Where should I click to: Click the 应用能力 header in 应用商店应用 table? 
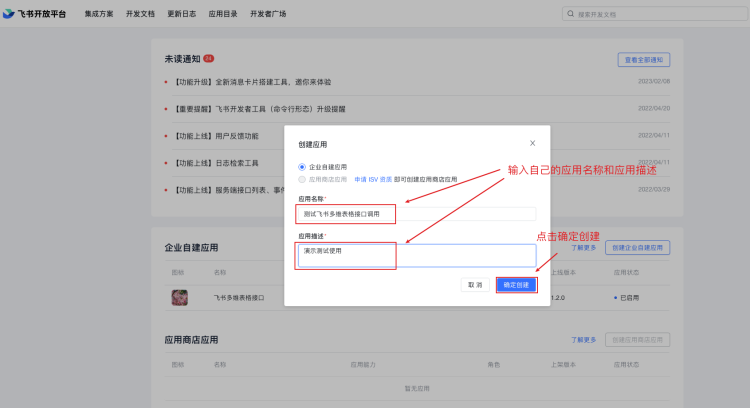pos(363,364)
